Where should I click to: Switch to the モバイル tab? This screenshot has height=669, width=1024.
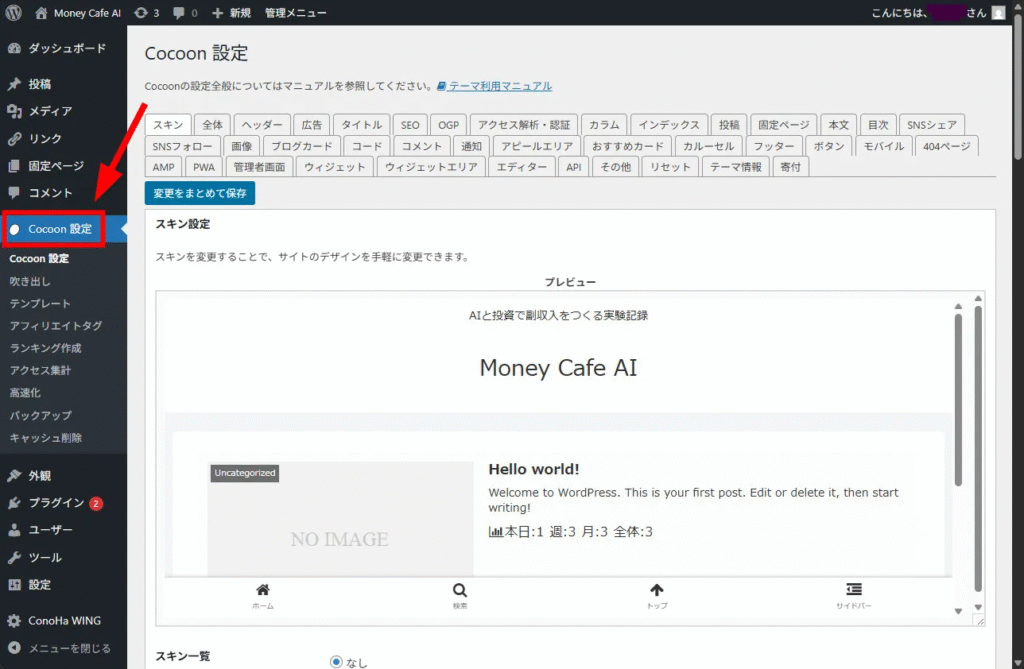884,146
